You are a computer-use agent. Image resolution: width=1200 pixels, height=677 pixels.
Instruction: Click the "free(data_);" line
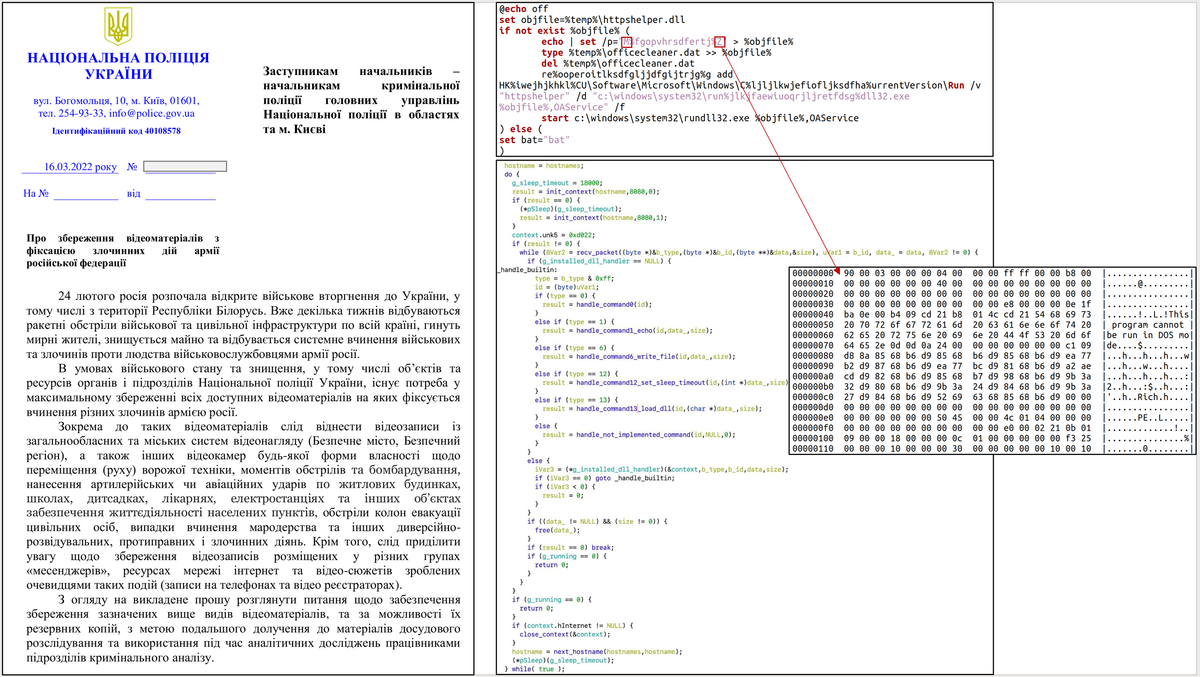click(x=557, y=530)
